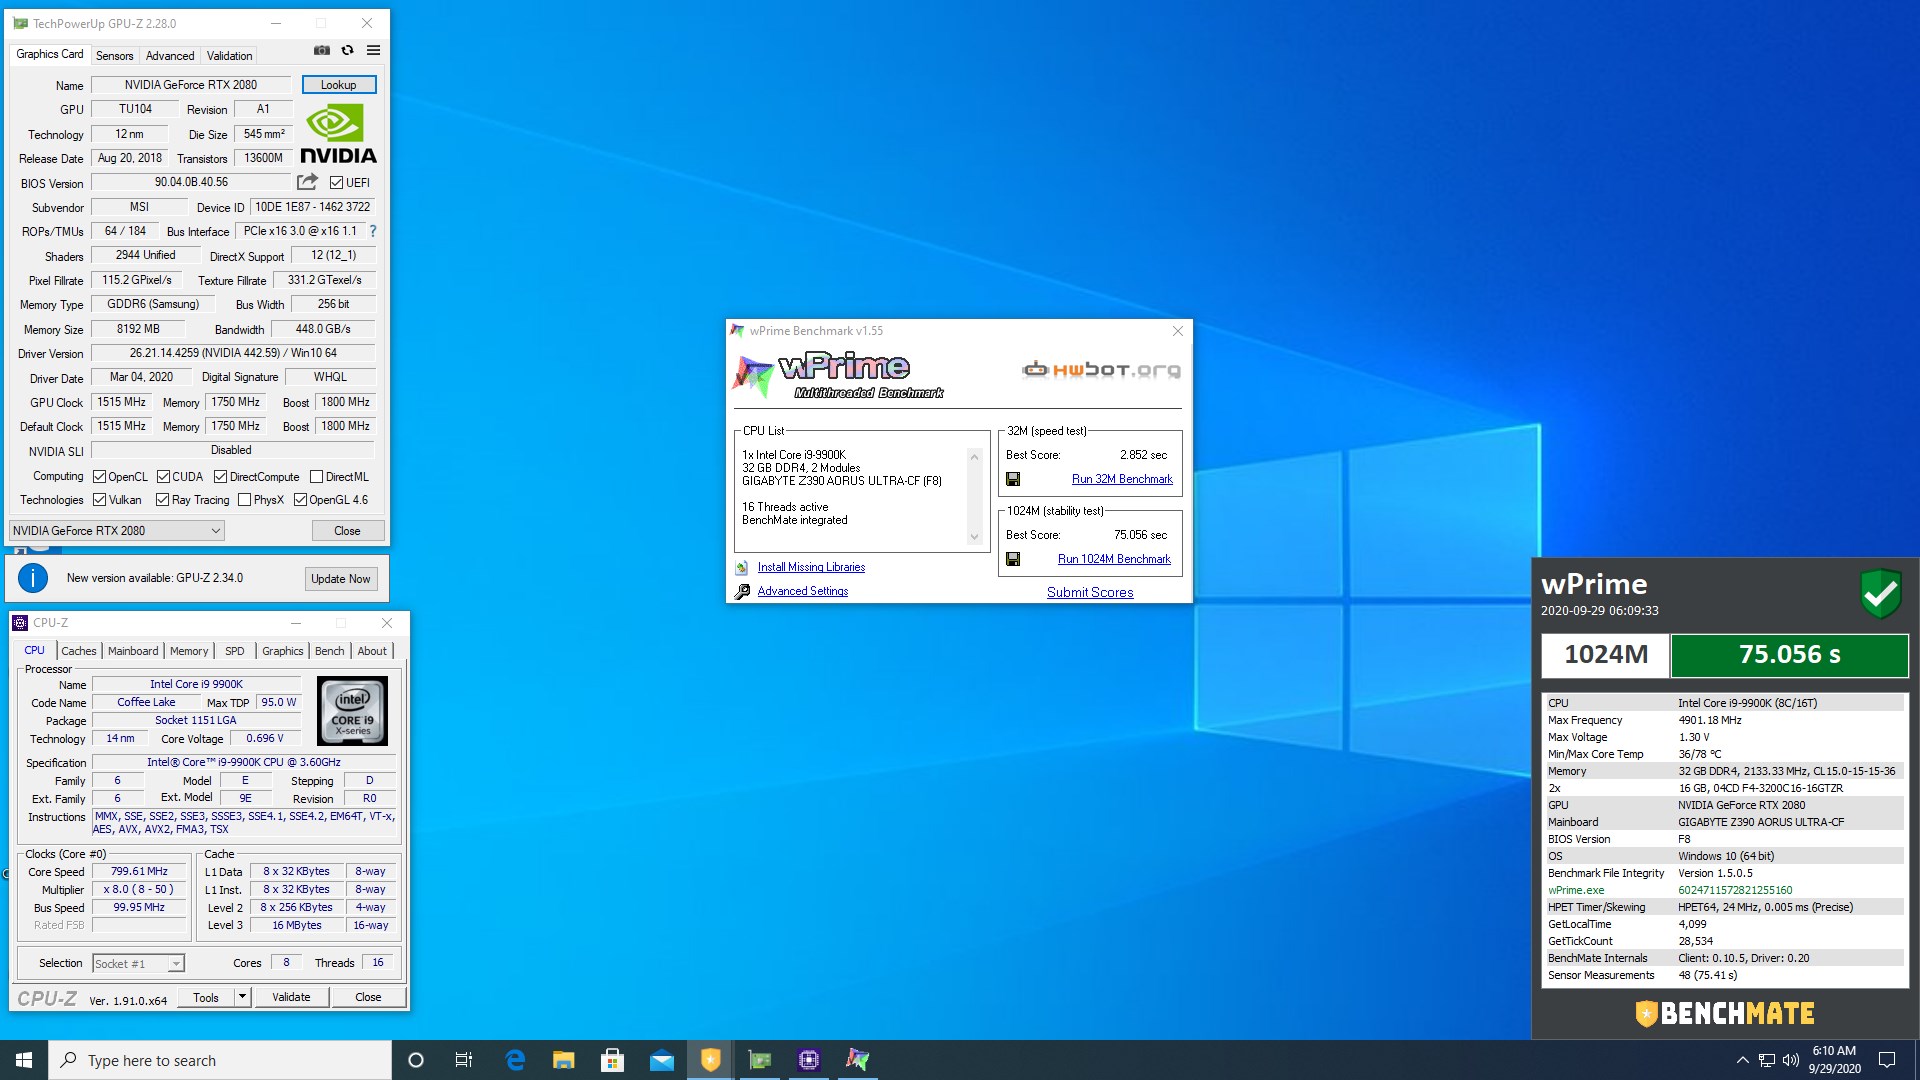The height and width of the screenshot is (1080, 1920).
Task: Click Advanced Settings link in wPrime
Action: point(802,591)
